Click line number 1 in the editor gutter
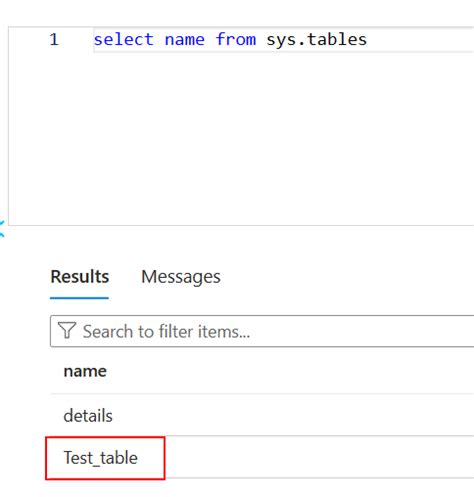The height and width of the screenshot is (497, 474). (54, 39)
